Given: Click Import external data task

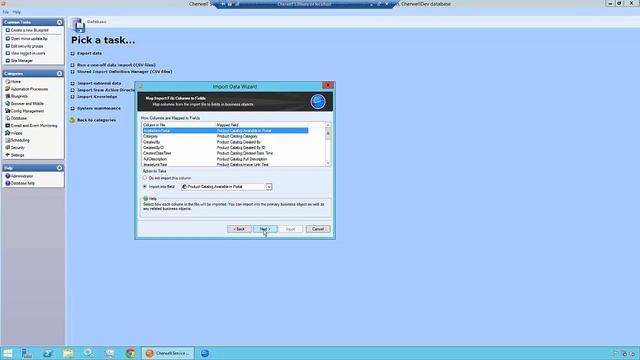Looking at the screenshot, I should pyautogui.click(x=99, y=83).
